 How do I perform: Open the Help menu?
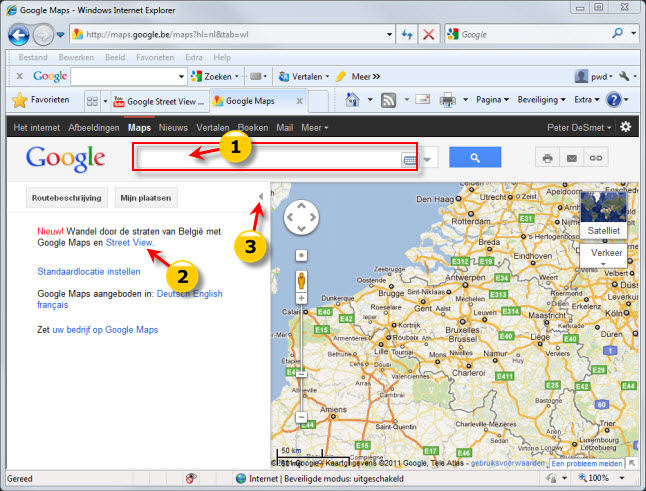(222, 57)
